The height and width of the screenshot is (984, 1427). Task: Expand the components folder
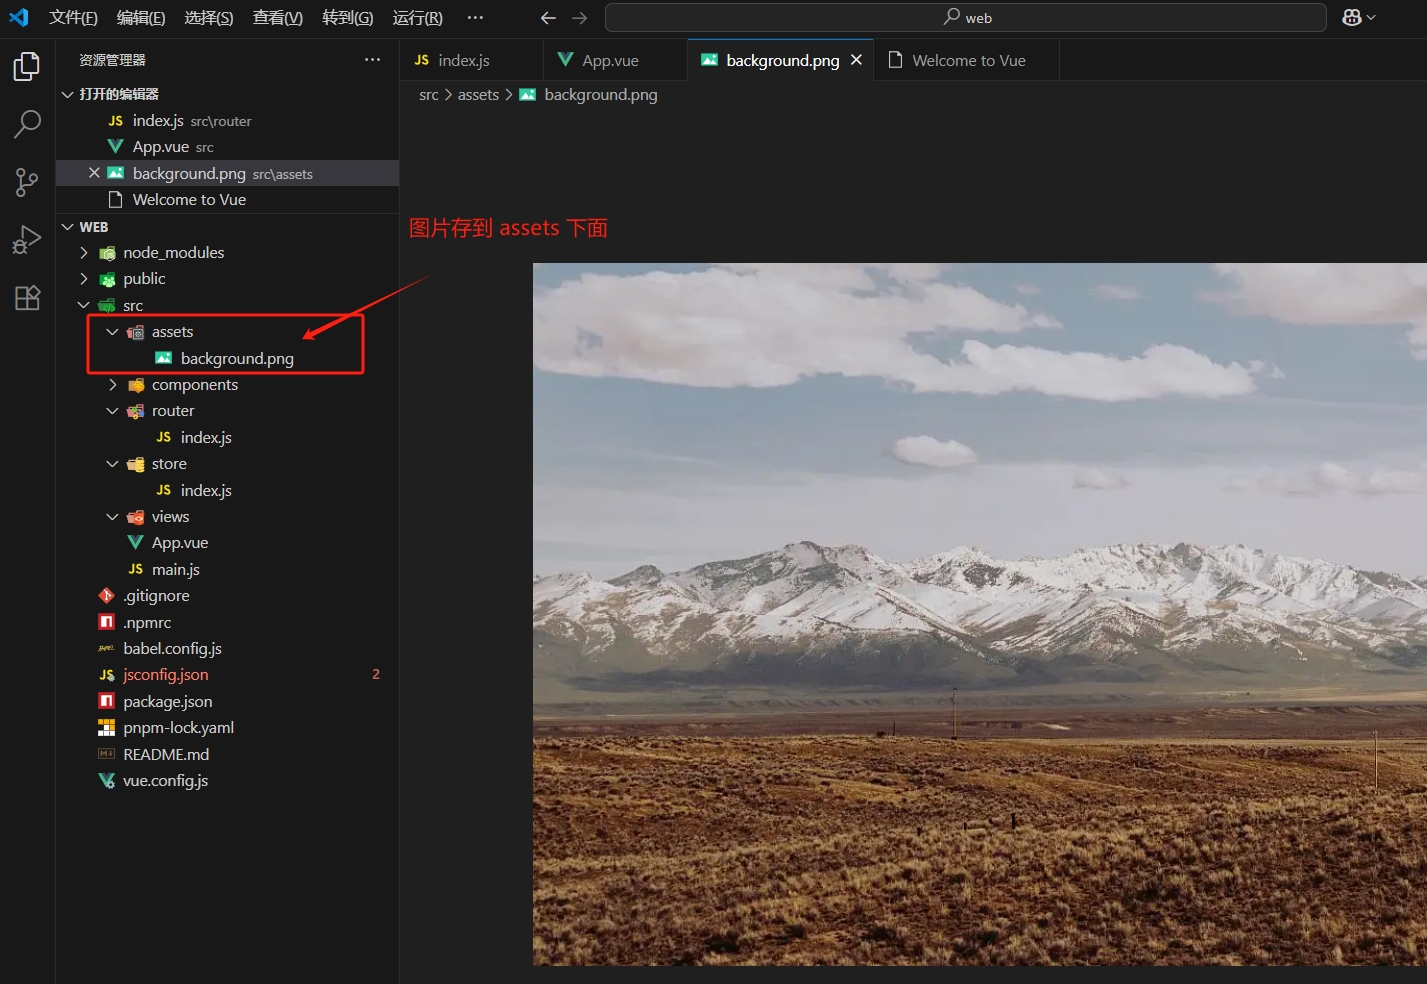(113, 385)
